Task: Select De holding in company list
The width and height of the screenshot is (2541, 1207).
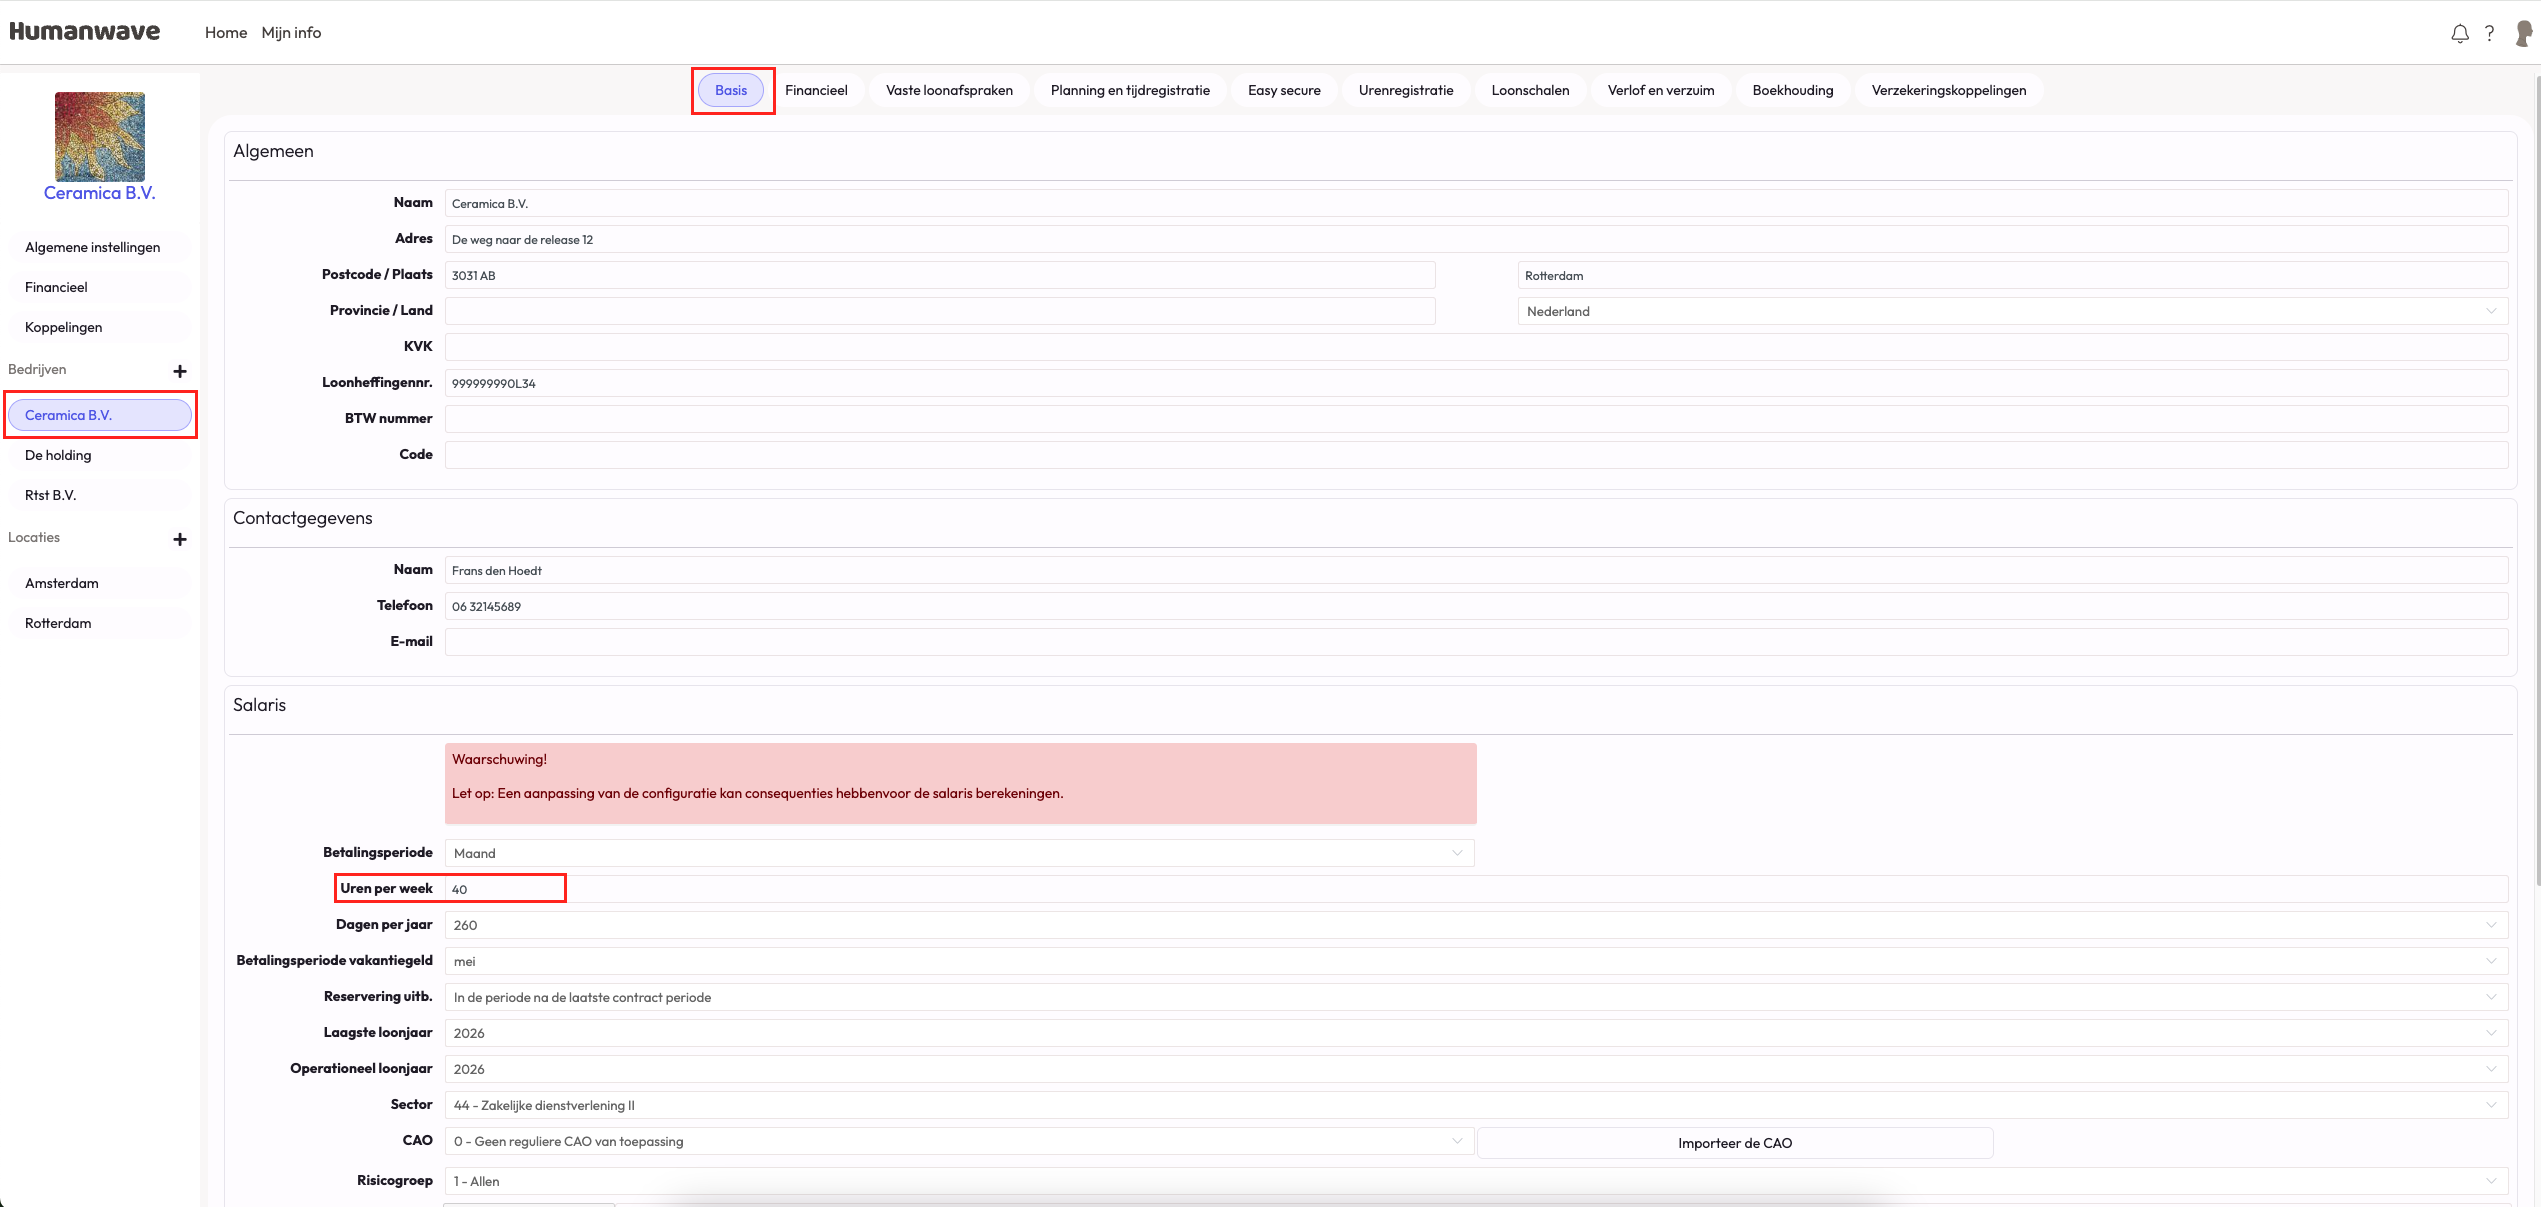Action: [x=58, y=455]
